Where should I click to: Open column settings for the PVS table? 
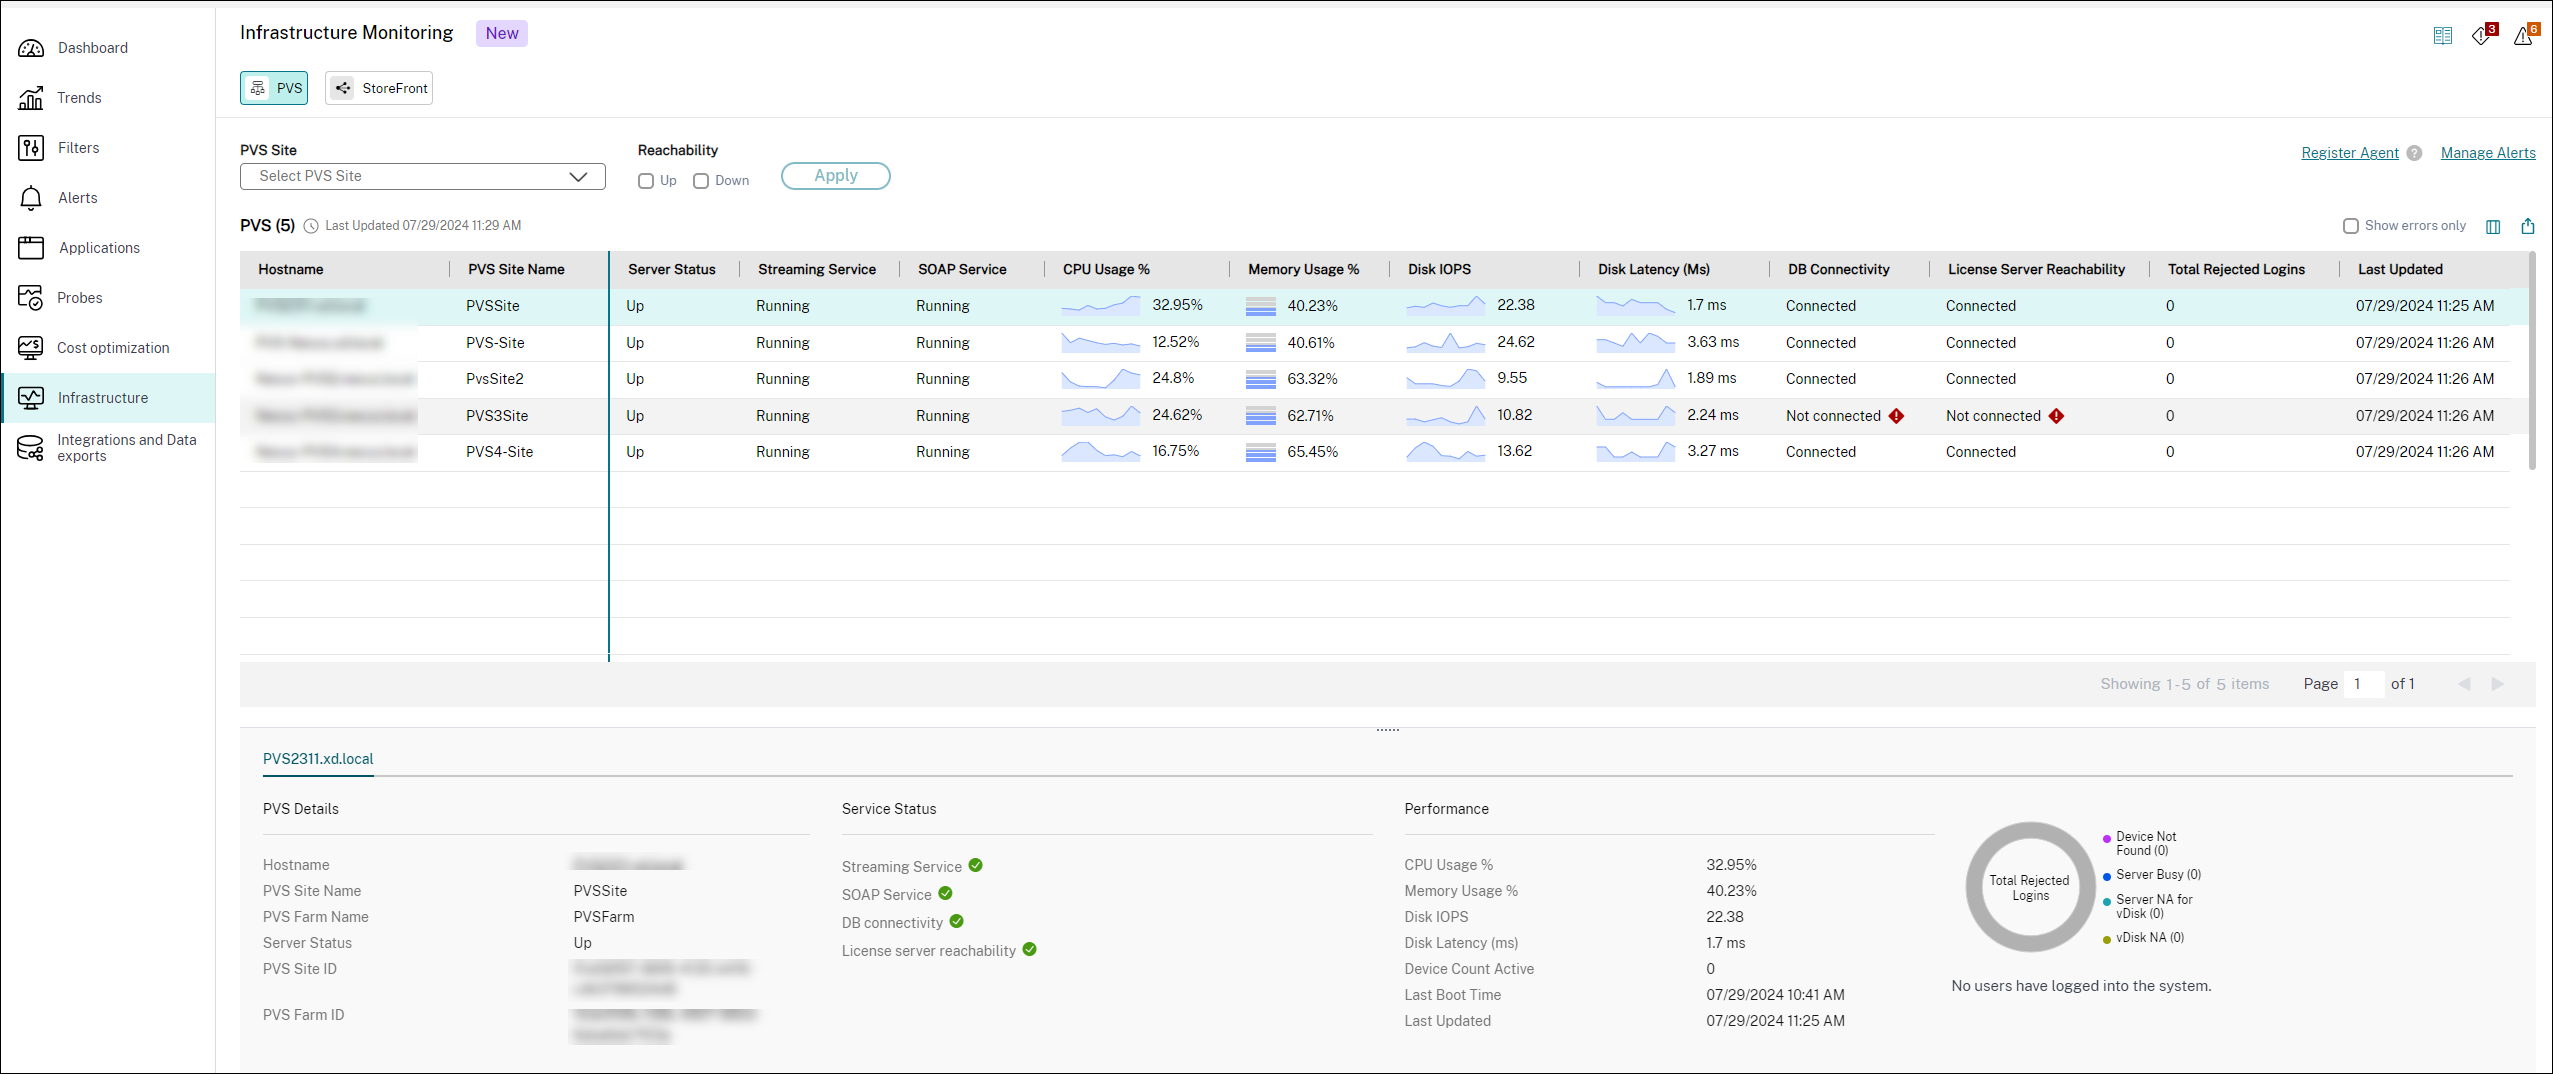[x=2493, y=226]
